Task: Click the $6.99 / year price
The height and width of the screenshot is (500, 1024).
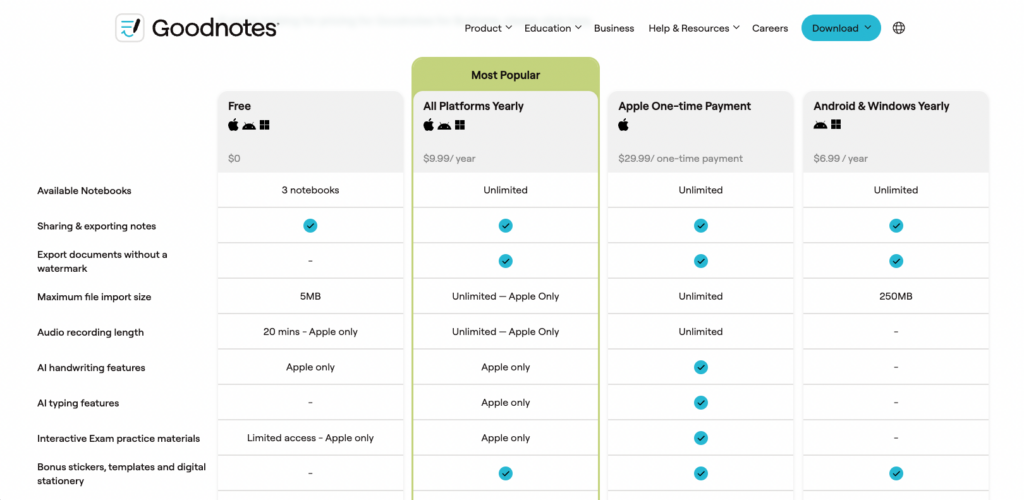Action: (840, 159)
